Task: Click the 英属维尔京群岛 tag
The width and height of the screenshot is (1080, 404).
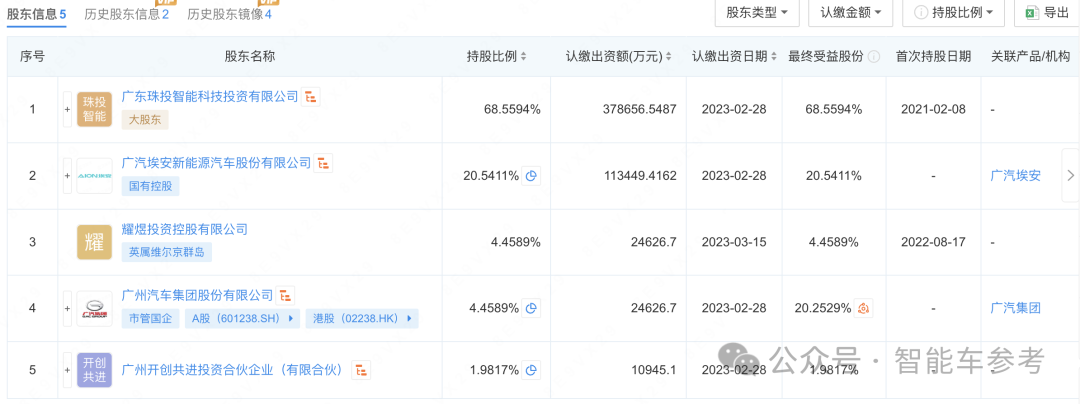Action: tap(167, 252)
